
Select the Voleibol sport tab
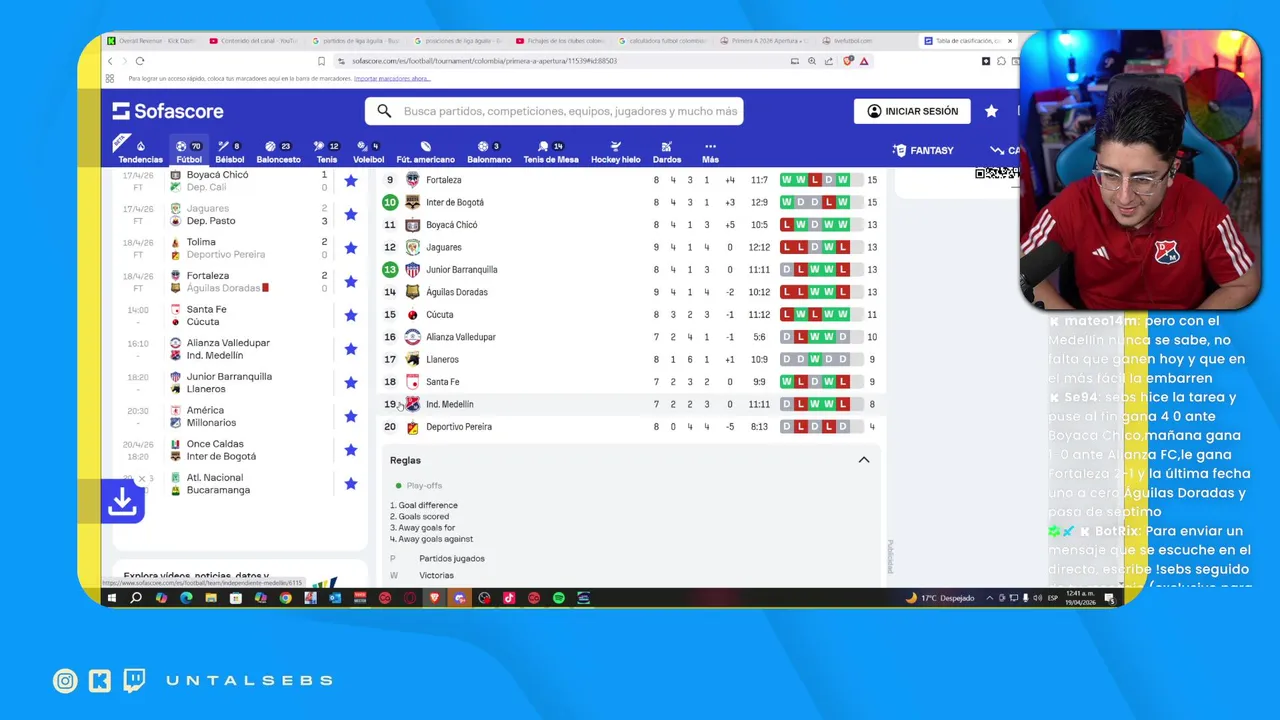pos(368,152)
